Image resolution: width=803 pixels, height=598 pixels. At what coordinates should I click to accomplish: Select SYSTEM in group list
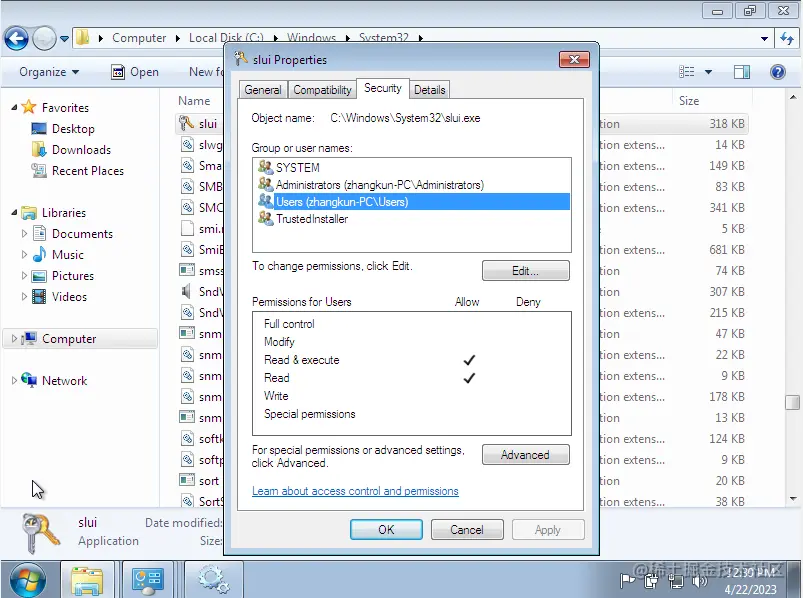[413, 167]
